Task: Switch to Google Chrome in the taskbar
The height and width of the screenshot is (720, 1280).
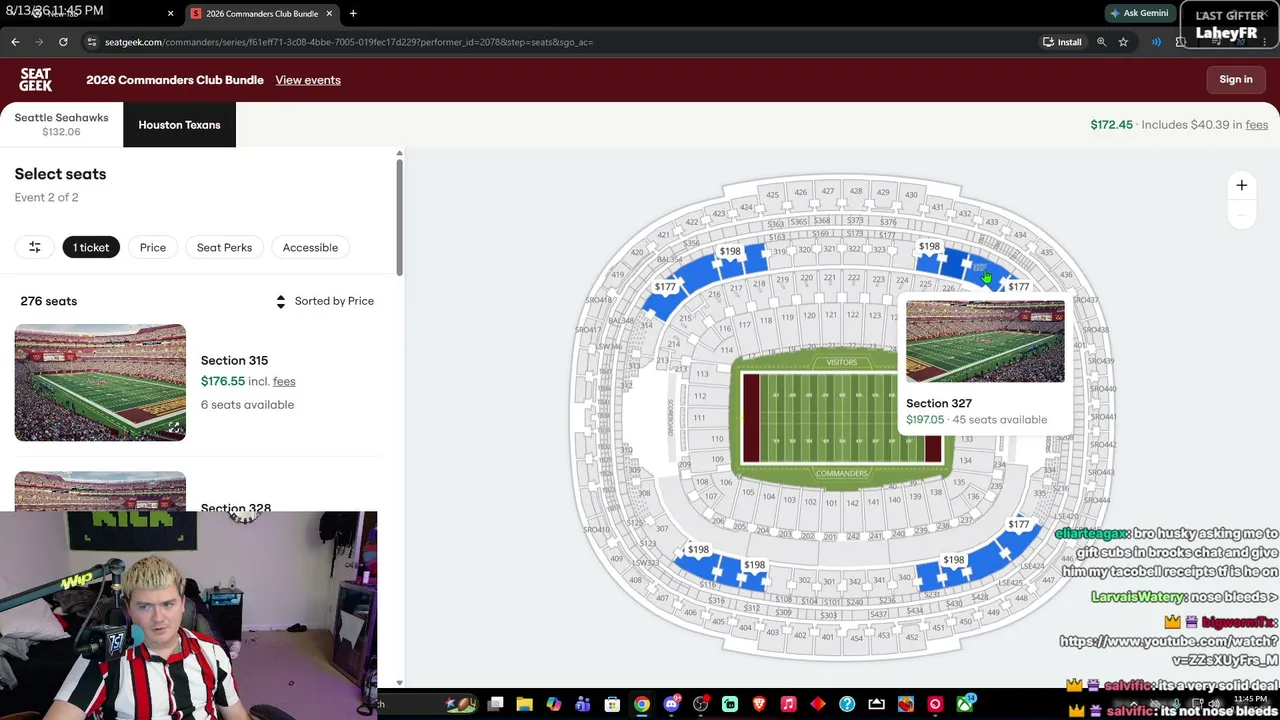Action: pyautogui.click(x=641, y=704)
